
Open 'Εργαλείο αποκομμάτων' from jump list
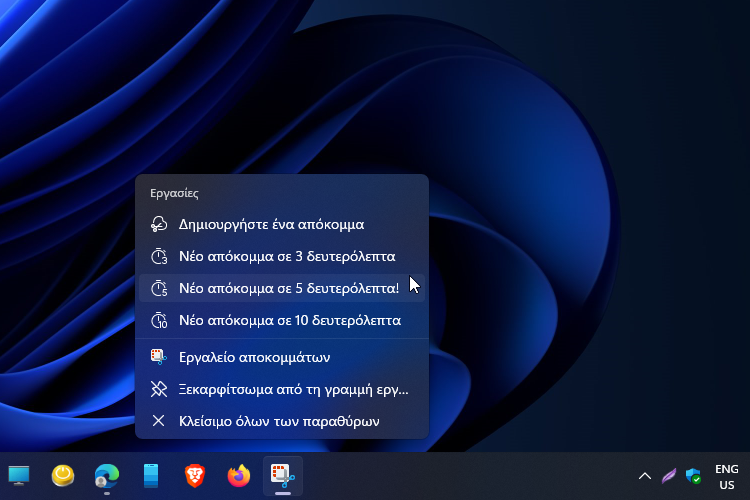coord(282,357)
